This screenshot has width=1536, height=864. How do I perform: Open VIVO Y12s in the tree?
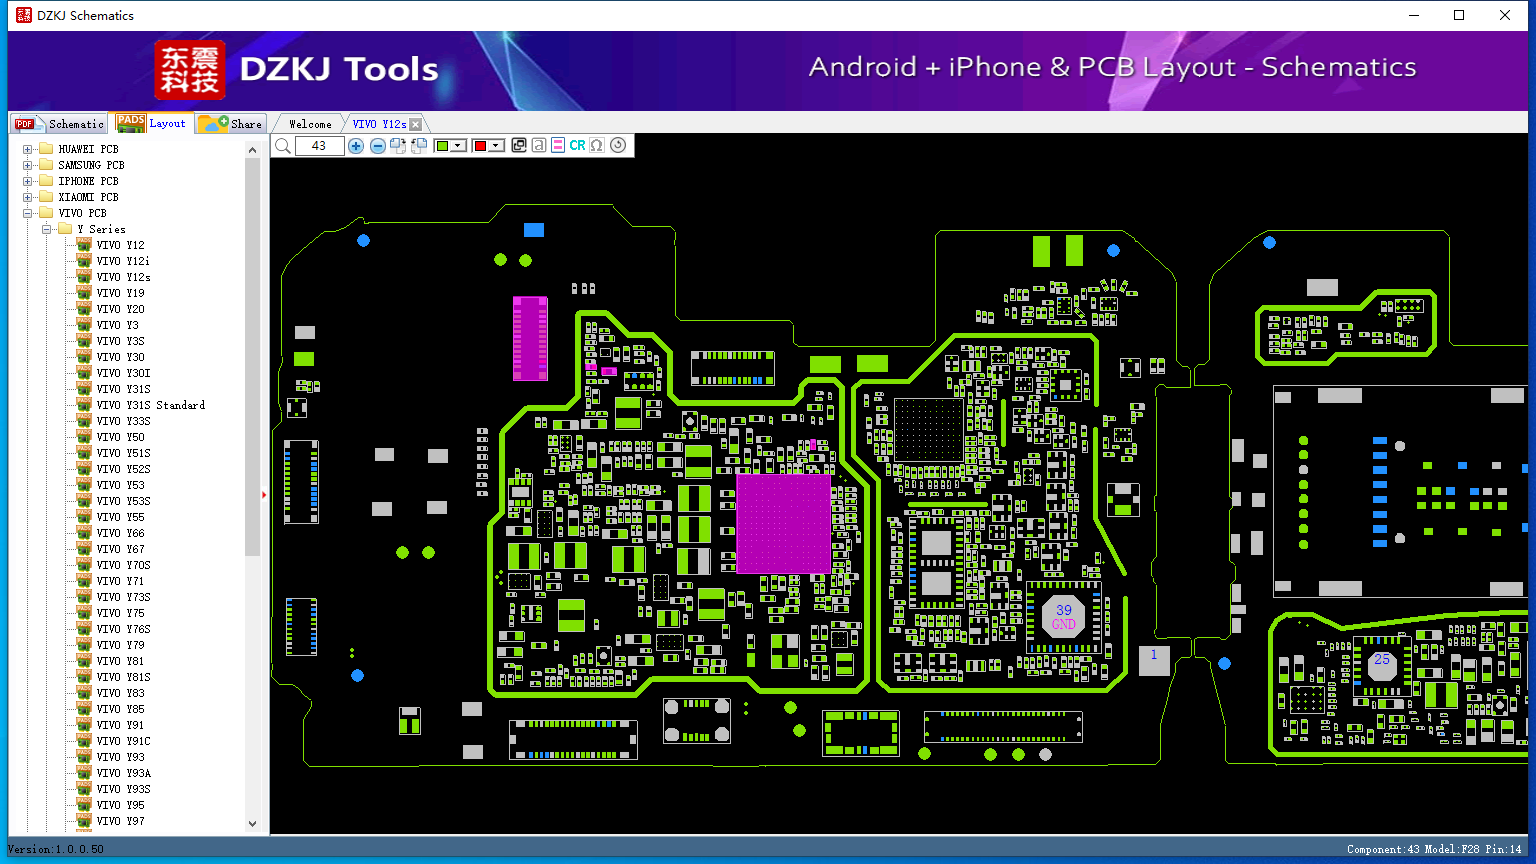123,277
